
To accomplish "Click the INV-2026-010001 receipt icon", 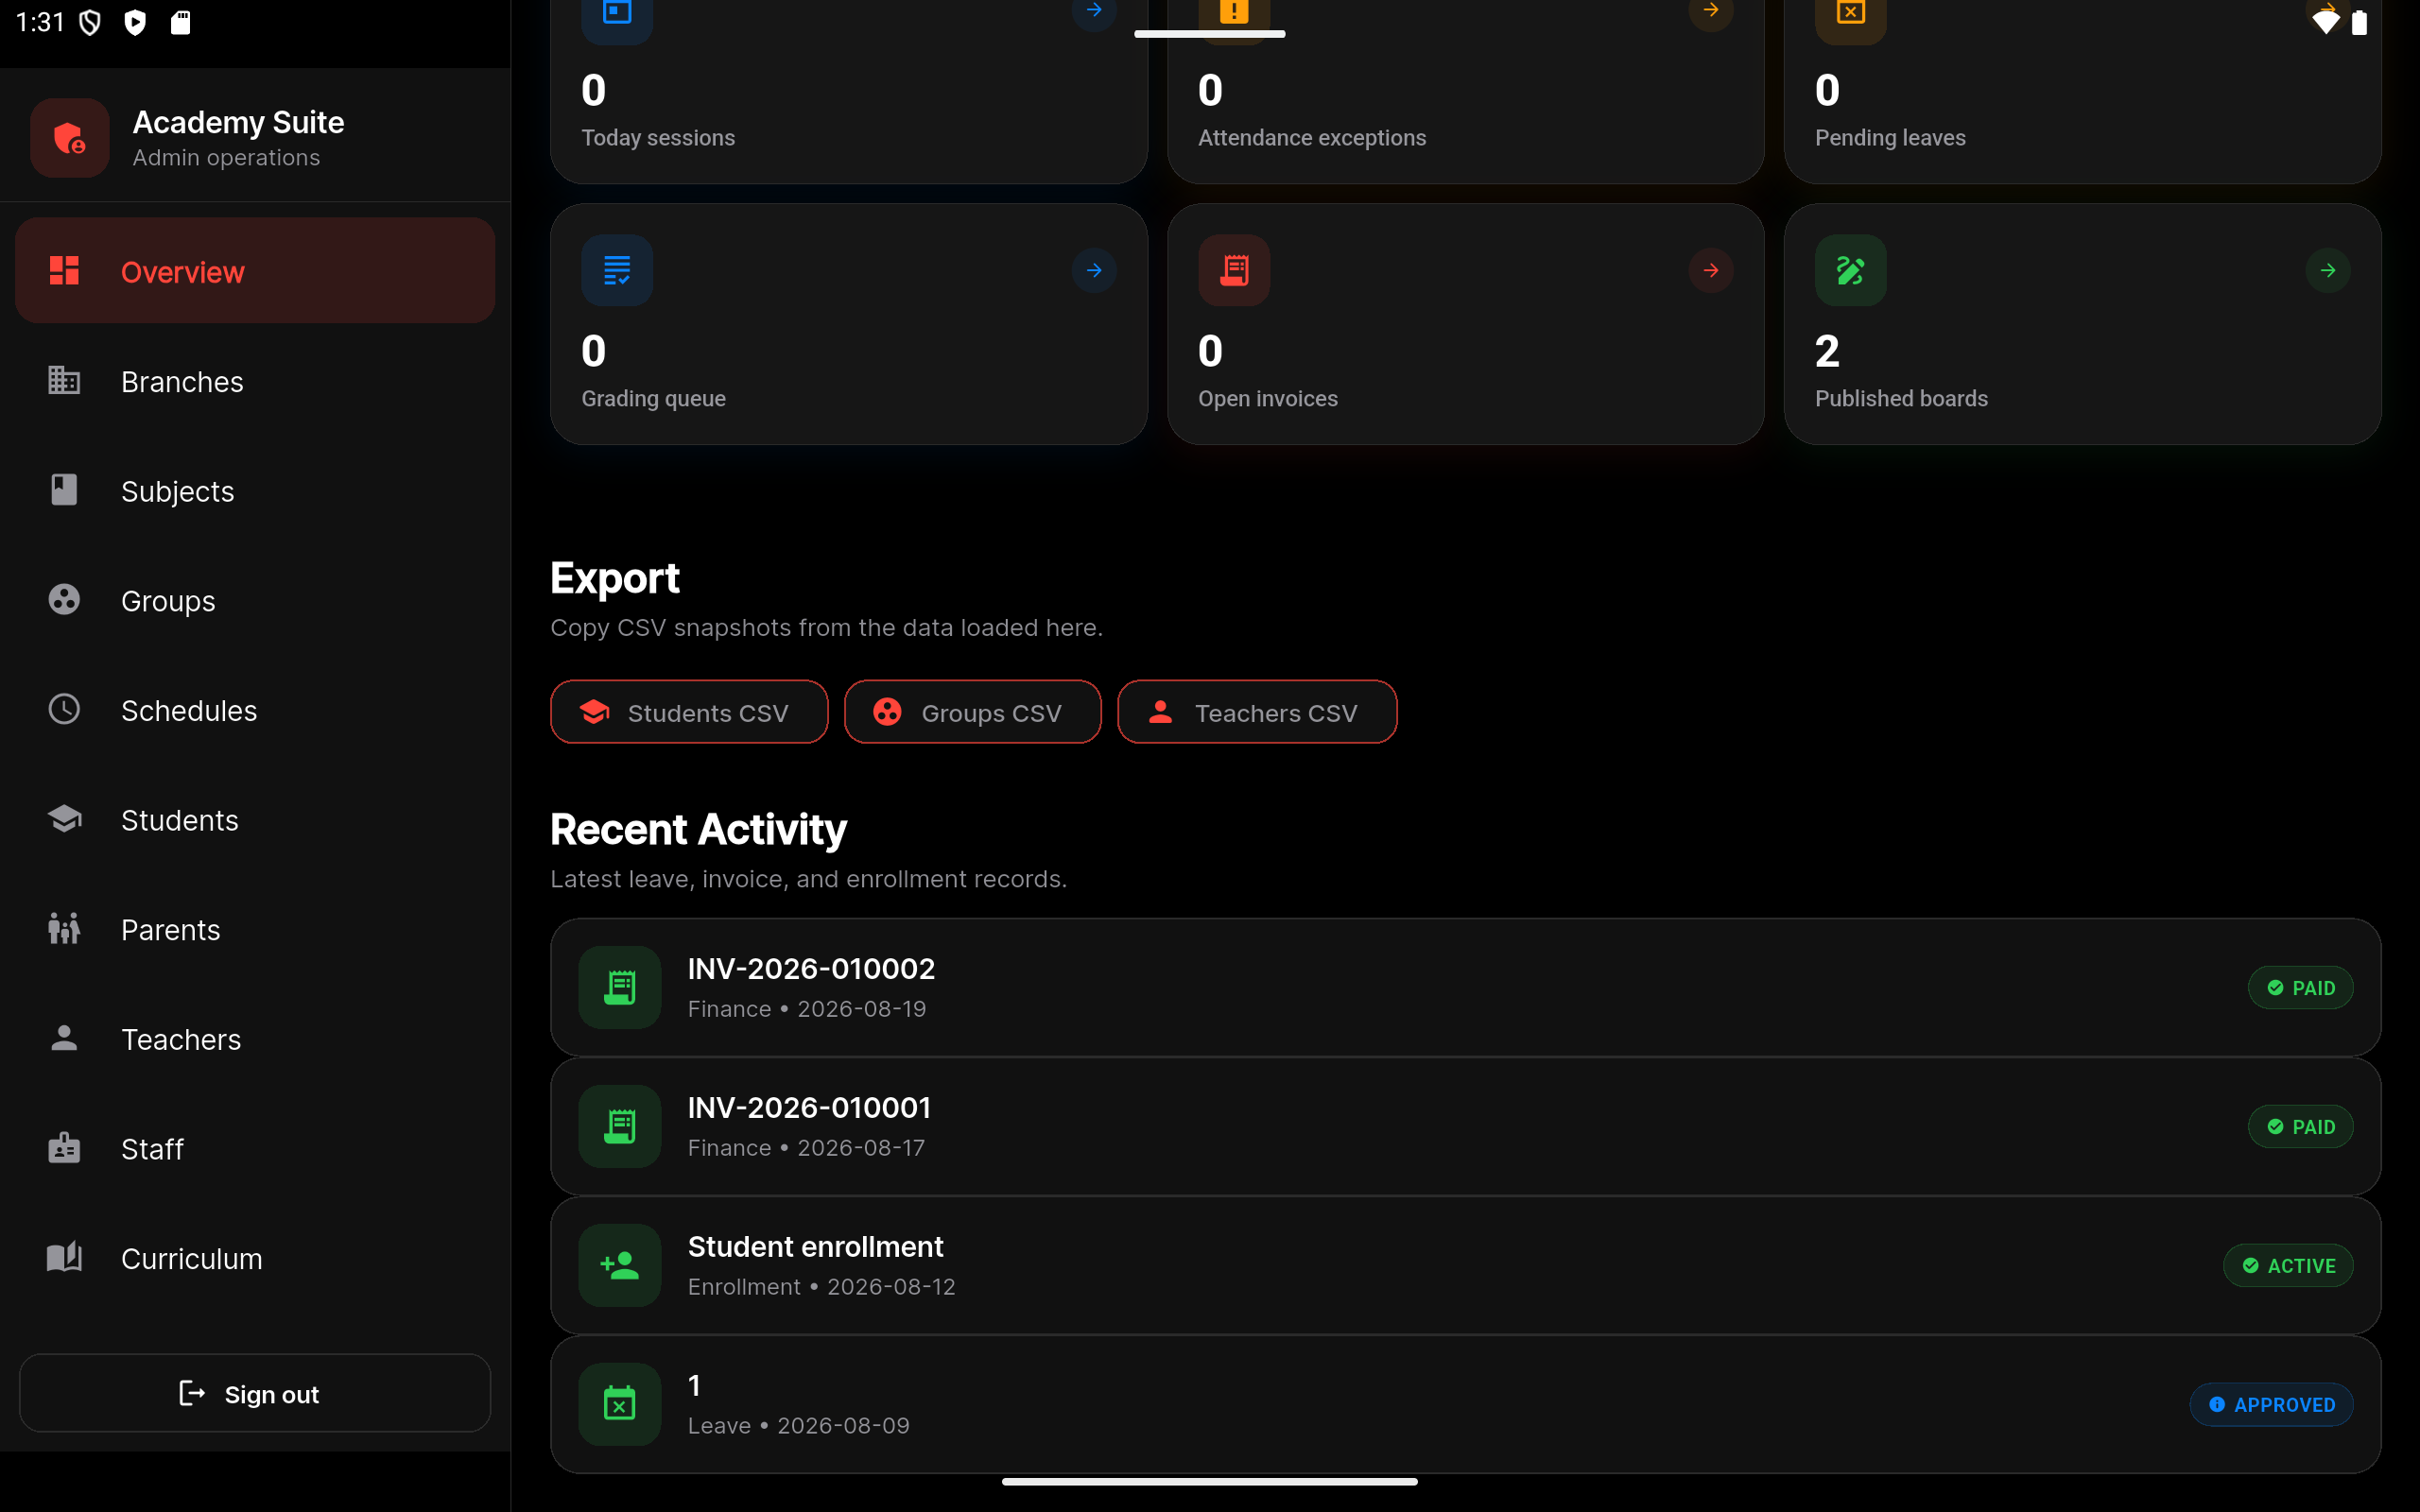I will pos(620,1126).
